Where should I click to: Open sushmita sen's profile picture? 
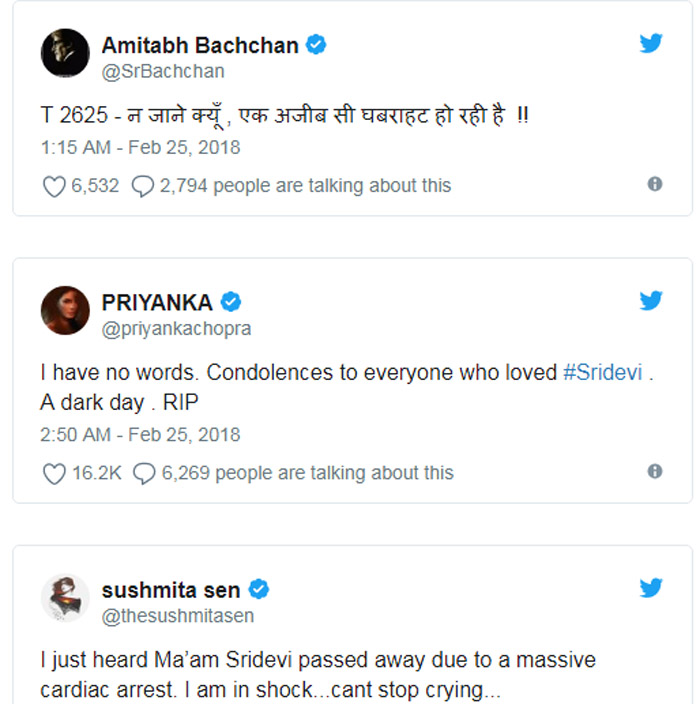(x=65, y=597)
